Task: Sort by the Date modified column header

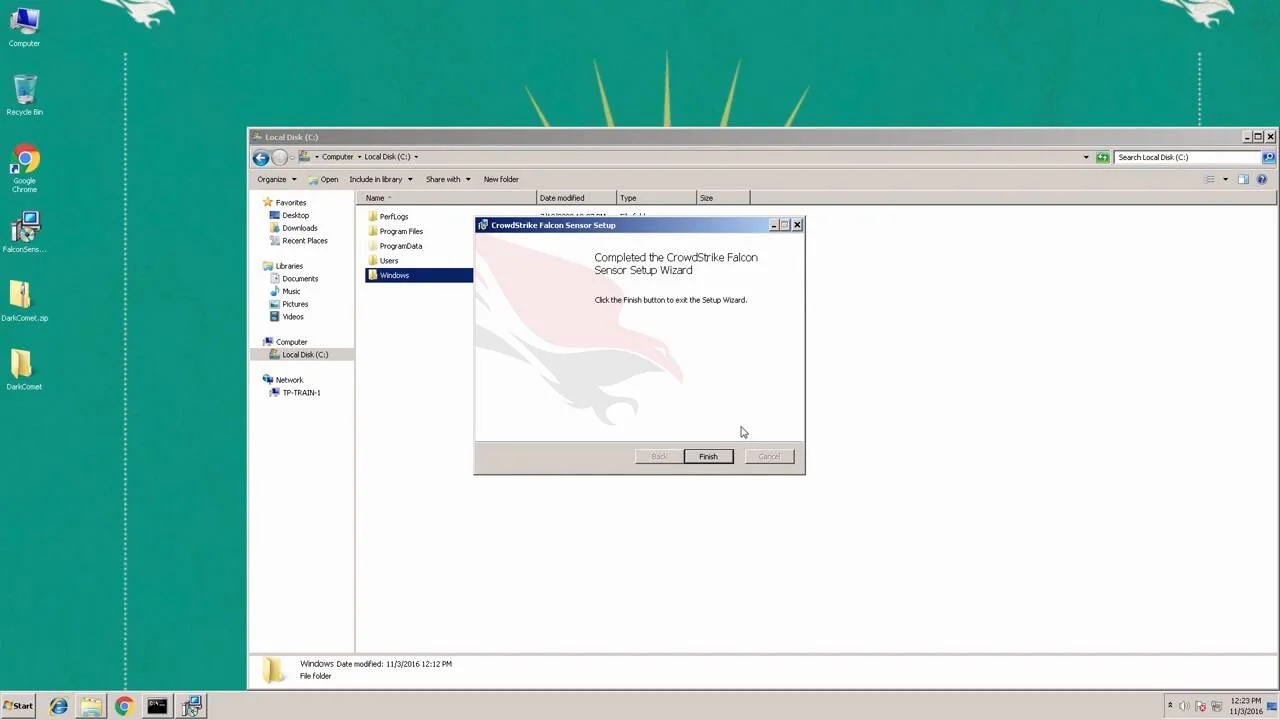Action: tap(577, 198)
